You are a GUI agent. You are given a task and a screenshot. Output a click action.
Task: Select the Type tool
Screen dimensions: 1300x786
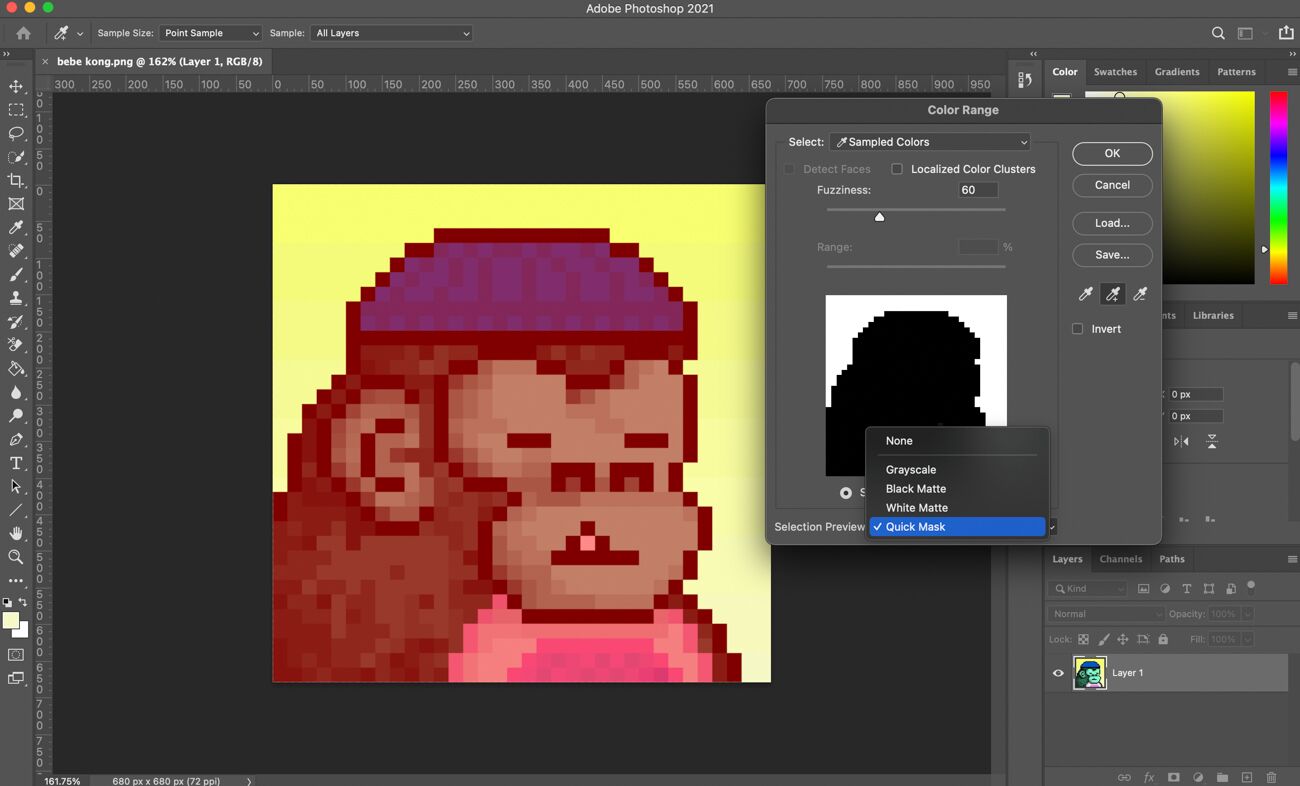[16, 463]
